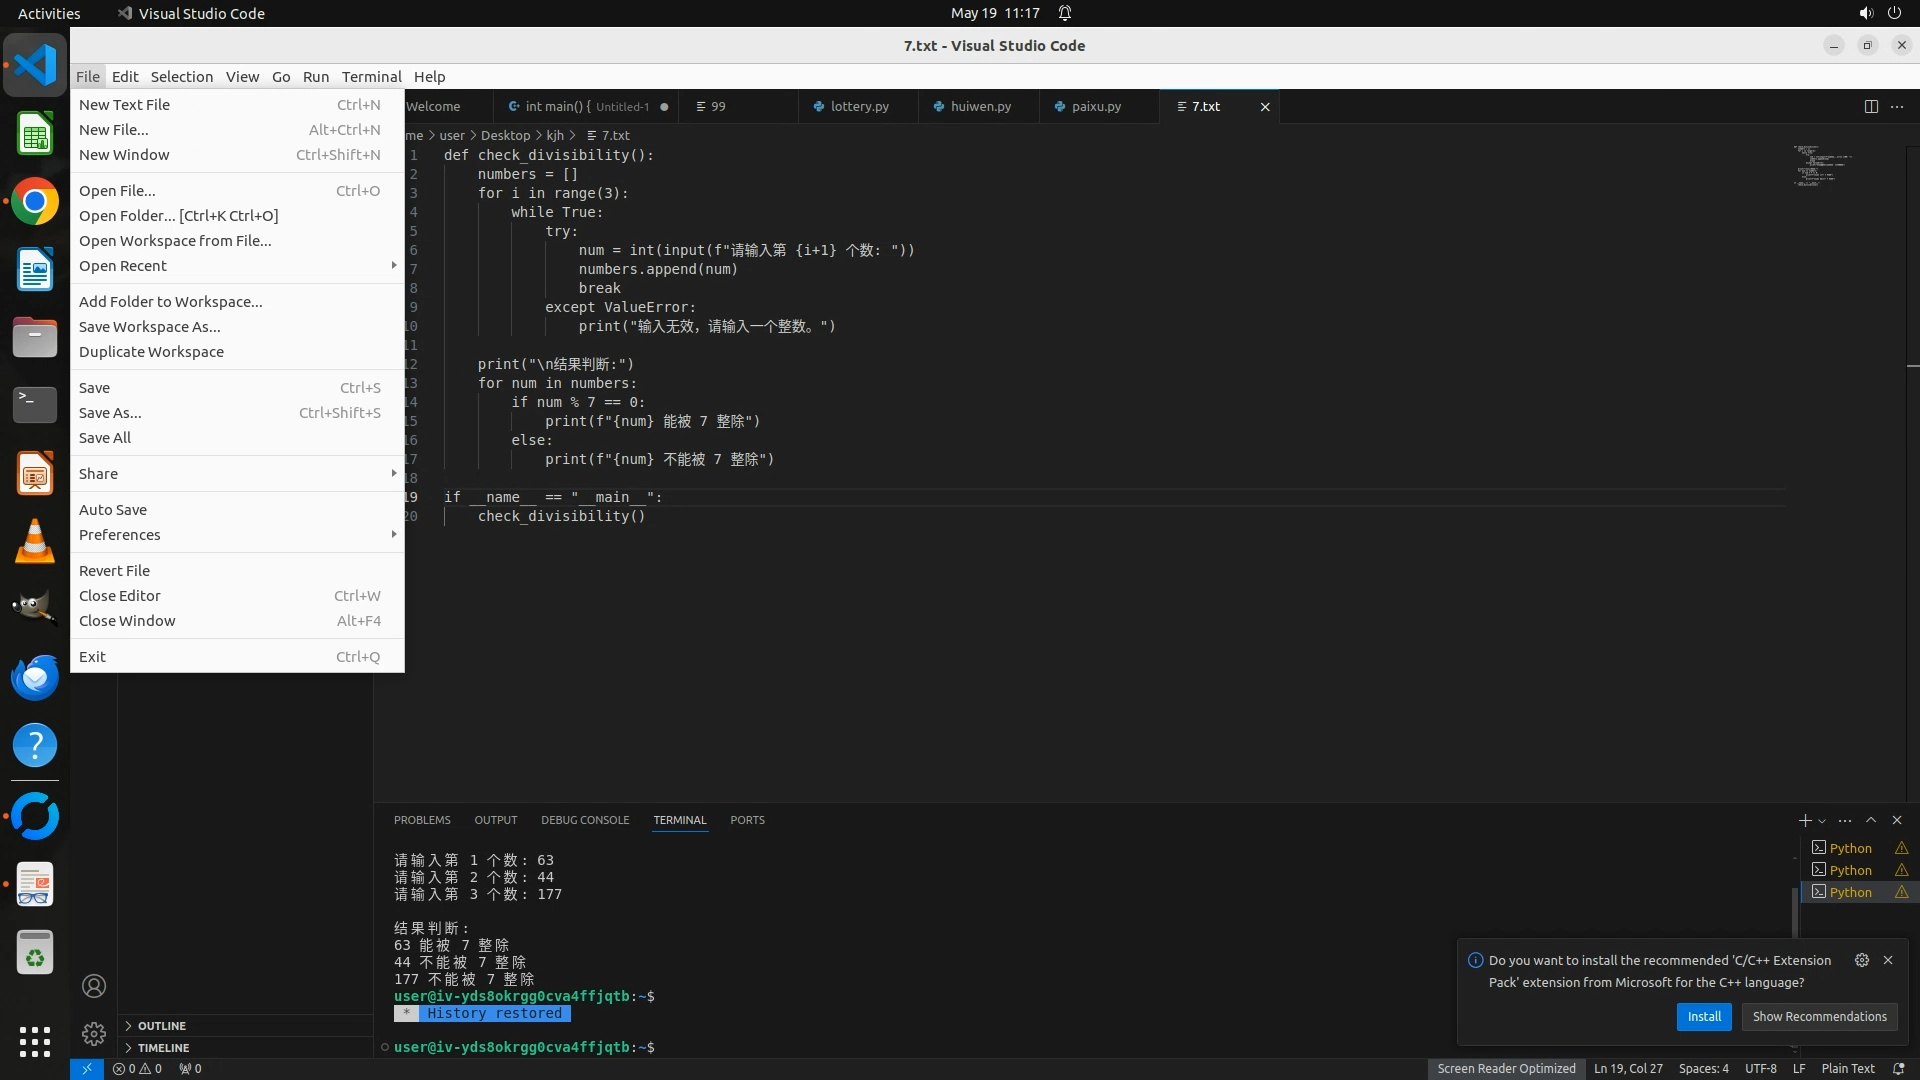
Task: Click the remote window status bar icon
Action: (x=87, y=1068)
